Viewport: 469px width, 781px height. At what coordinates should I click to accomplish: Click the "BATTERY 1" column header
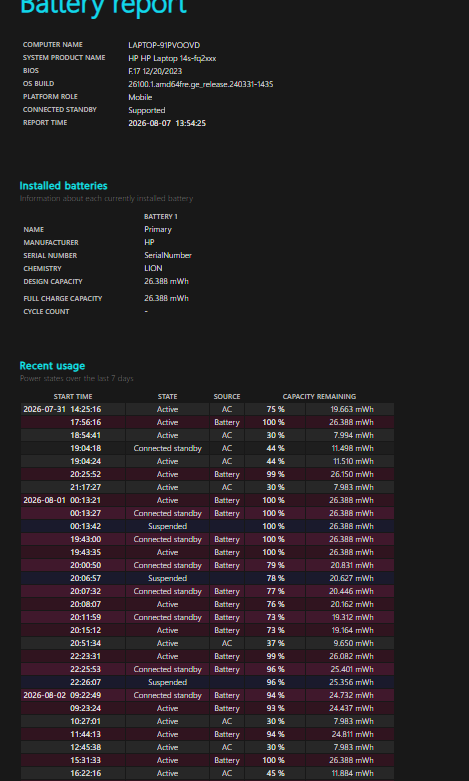[x=161, y=217]
